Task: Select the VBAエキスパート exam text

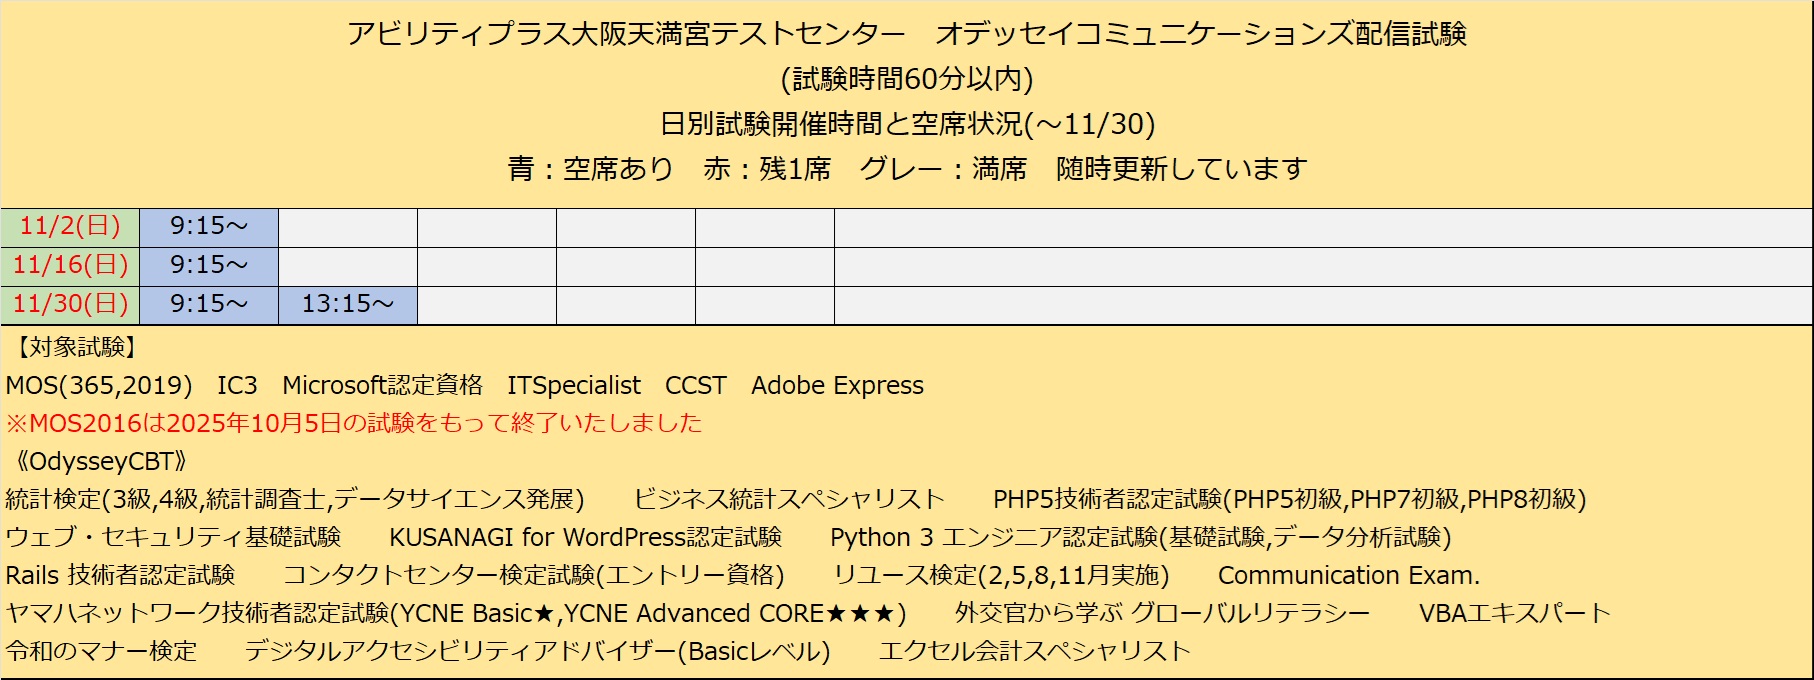Action: [x=1514, y=613]
